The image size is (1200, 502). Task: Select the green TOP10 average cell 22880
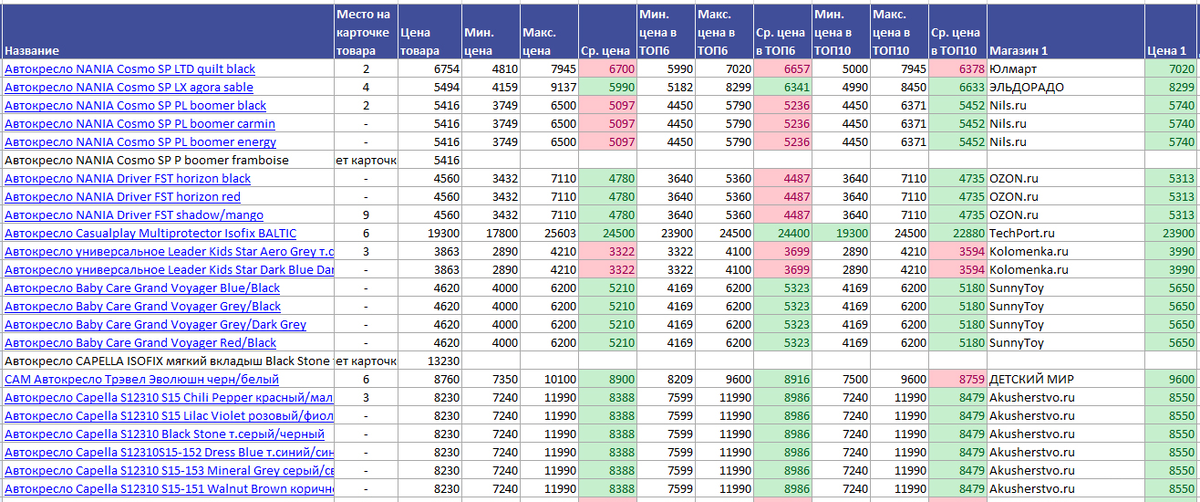[x=957, y=232]
